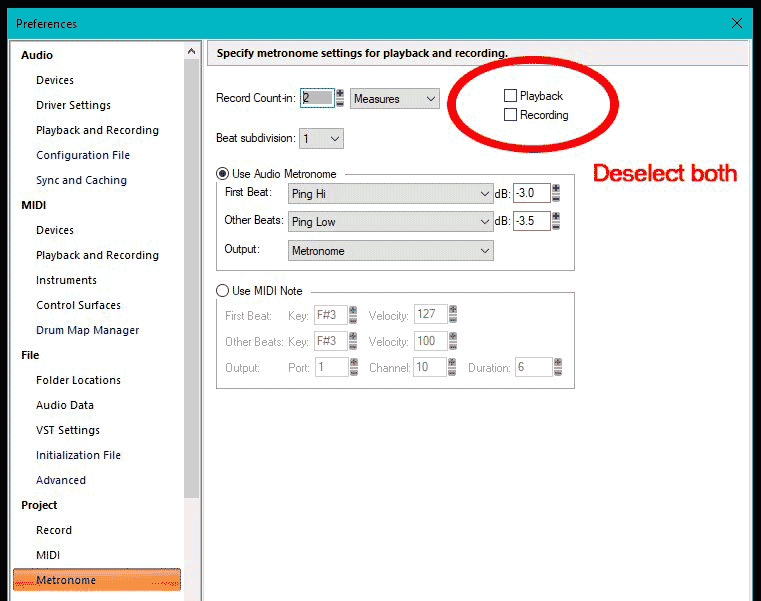Open the Output Metronome dropdown

click(390, 251)
